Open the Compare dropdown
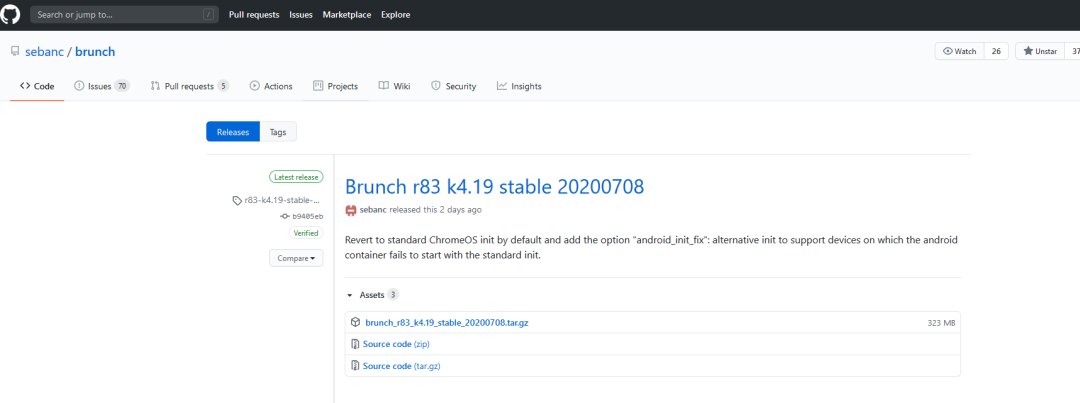The image size is (1080, 403). [296, 258]
